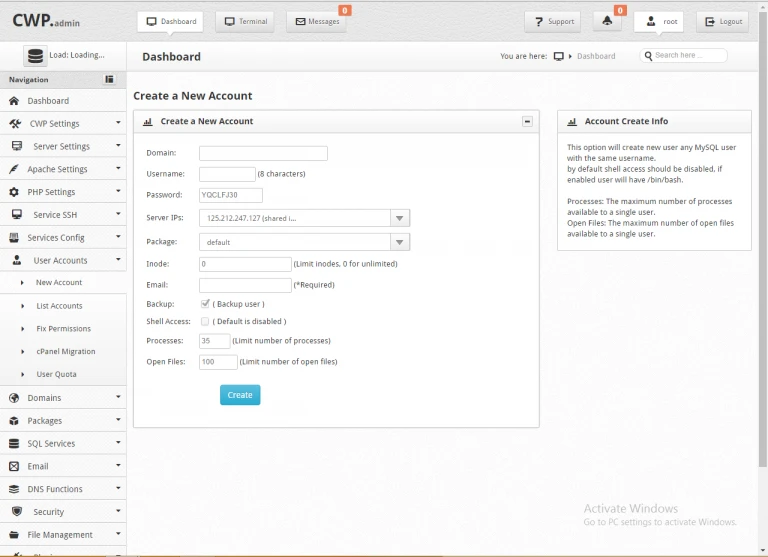
Task: Click the Support button
Action: (x=552, y=22)
